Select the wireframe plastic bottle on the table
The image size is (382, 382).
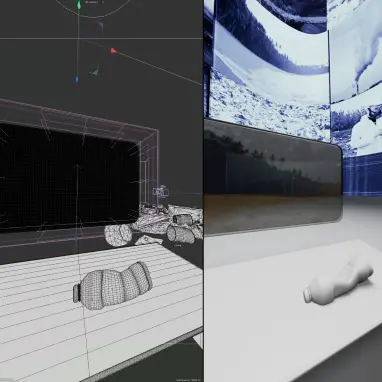[112, 286]
